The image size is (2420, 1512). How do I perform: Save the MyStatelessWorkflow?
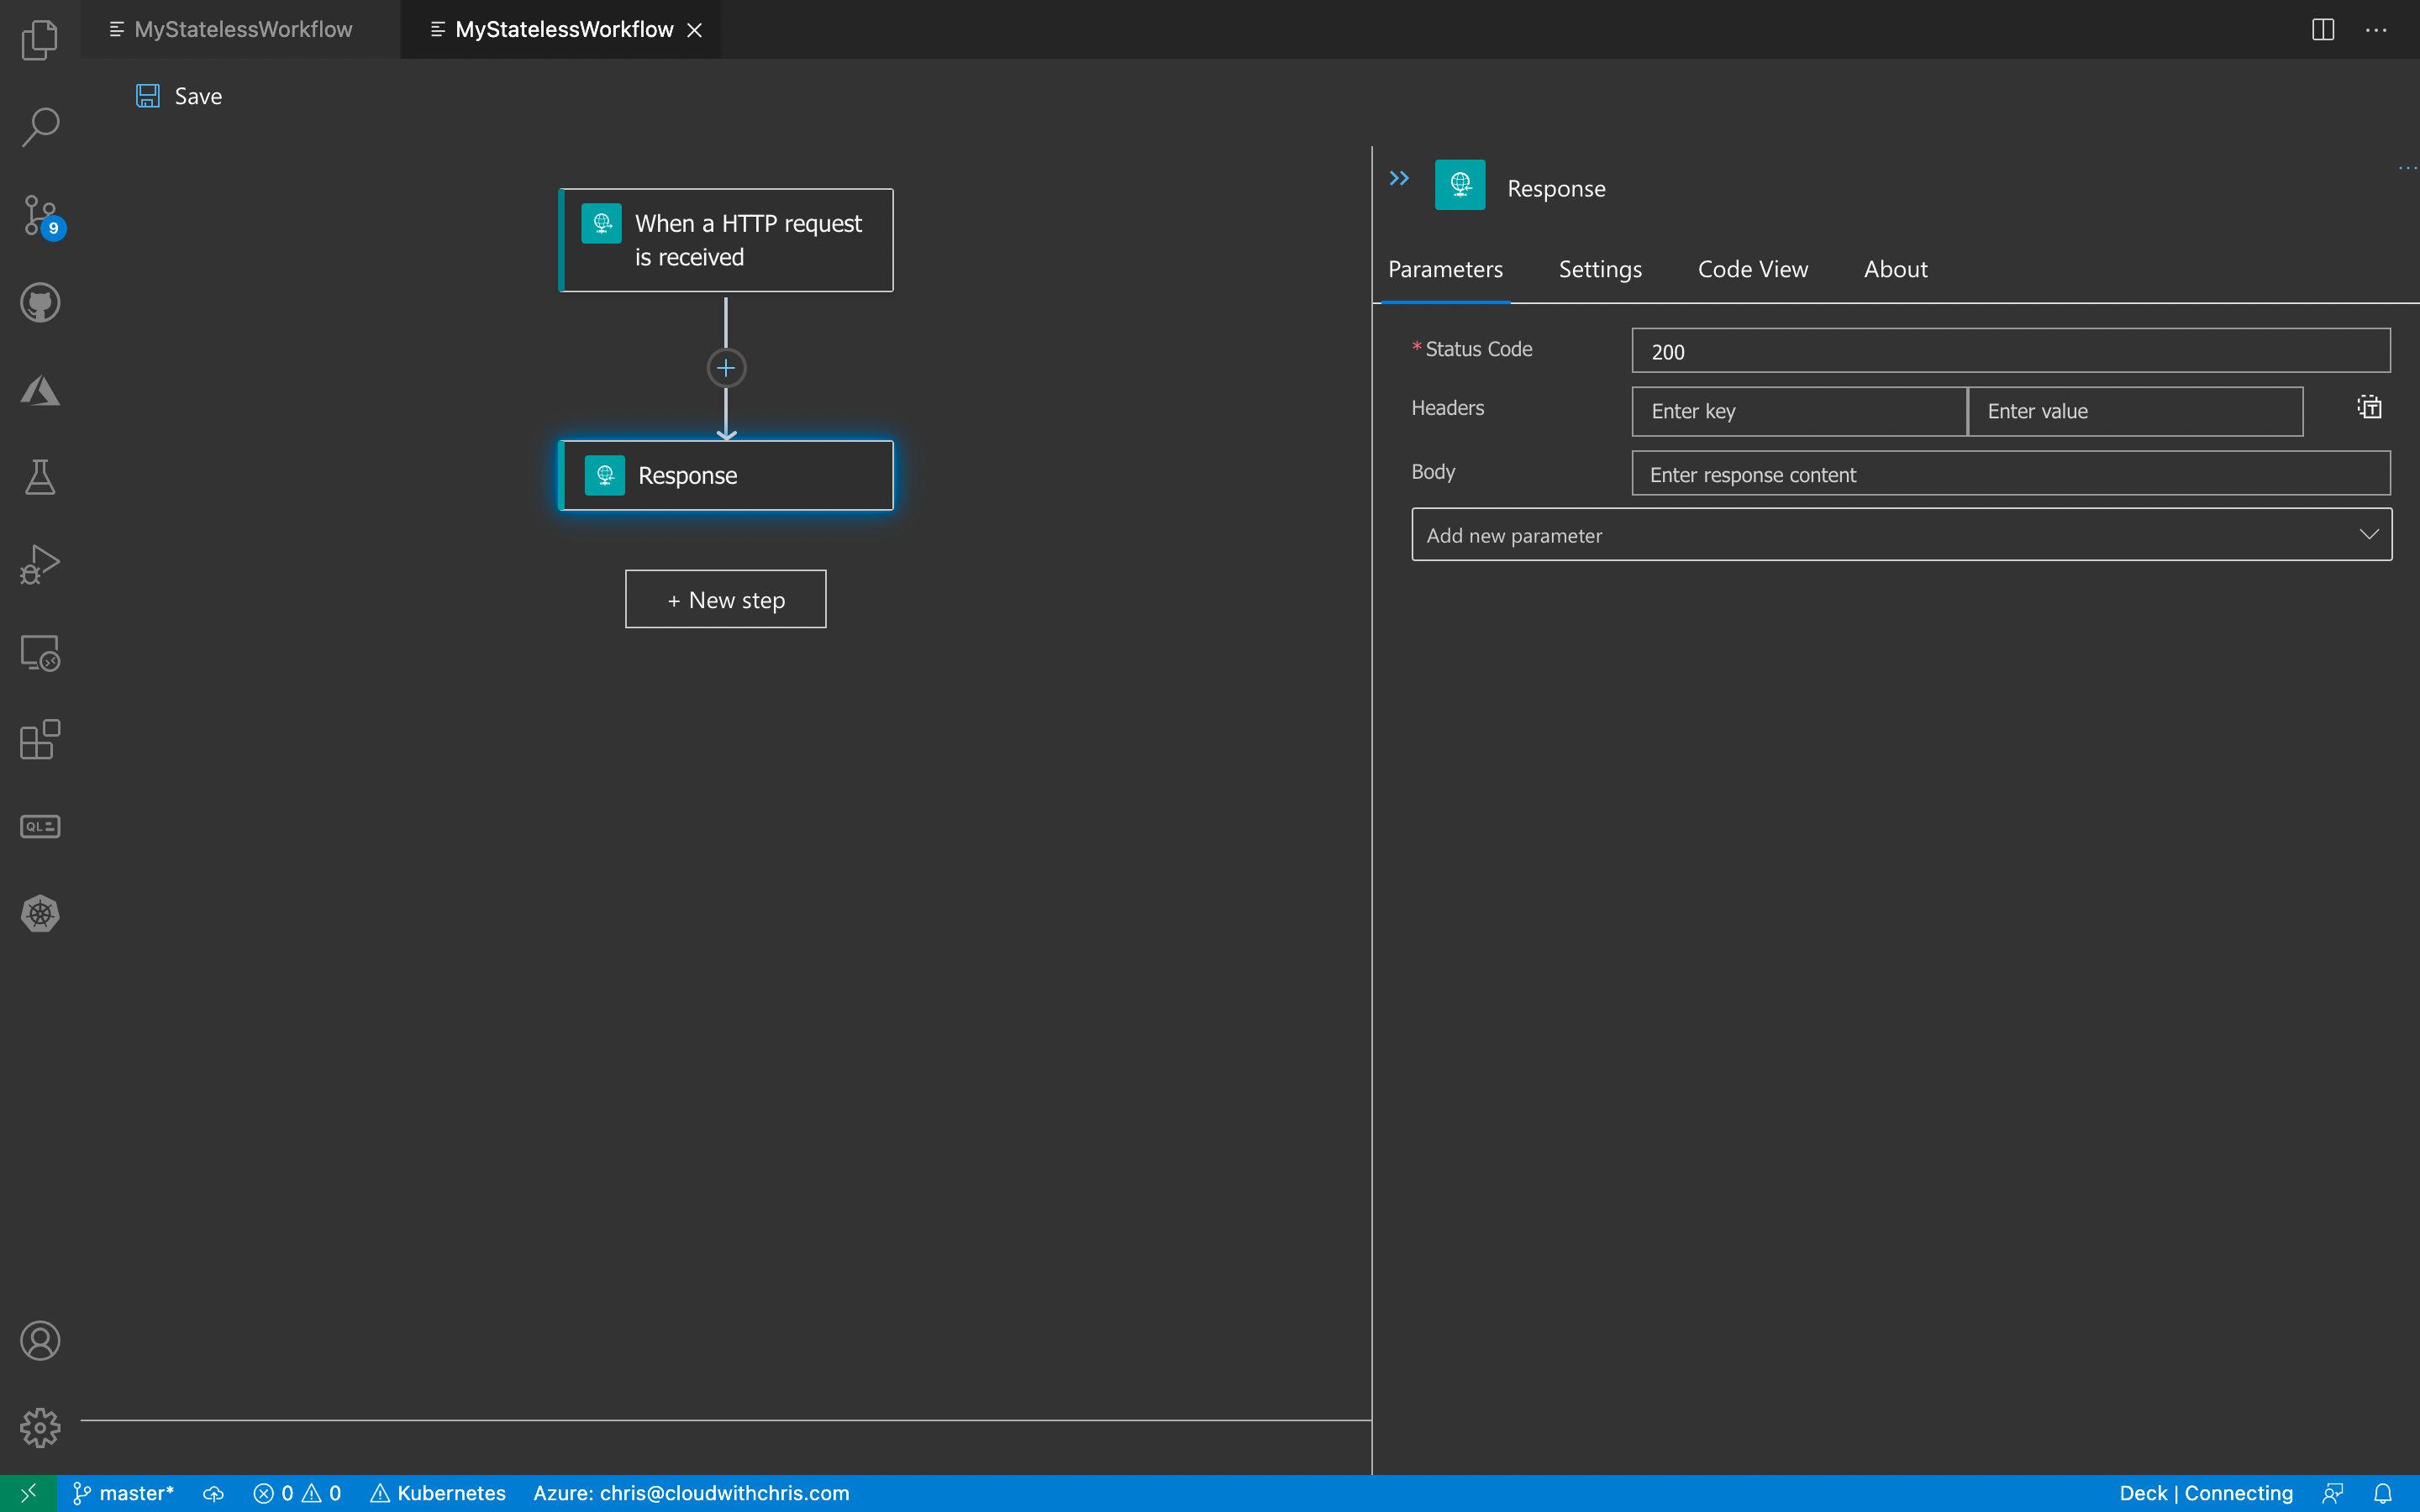pos(180,96)
